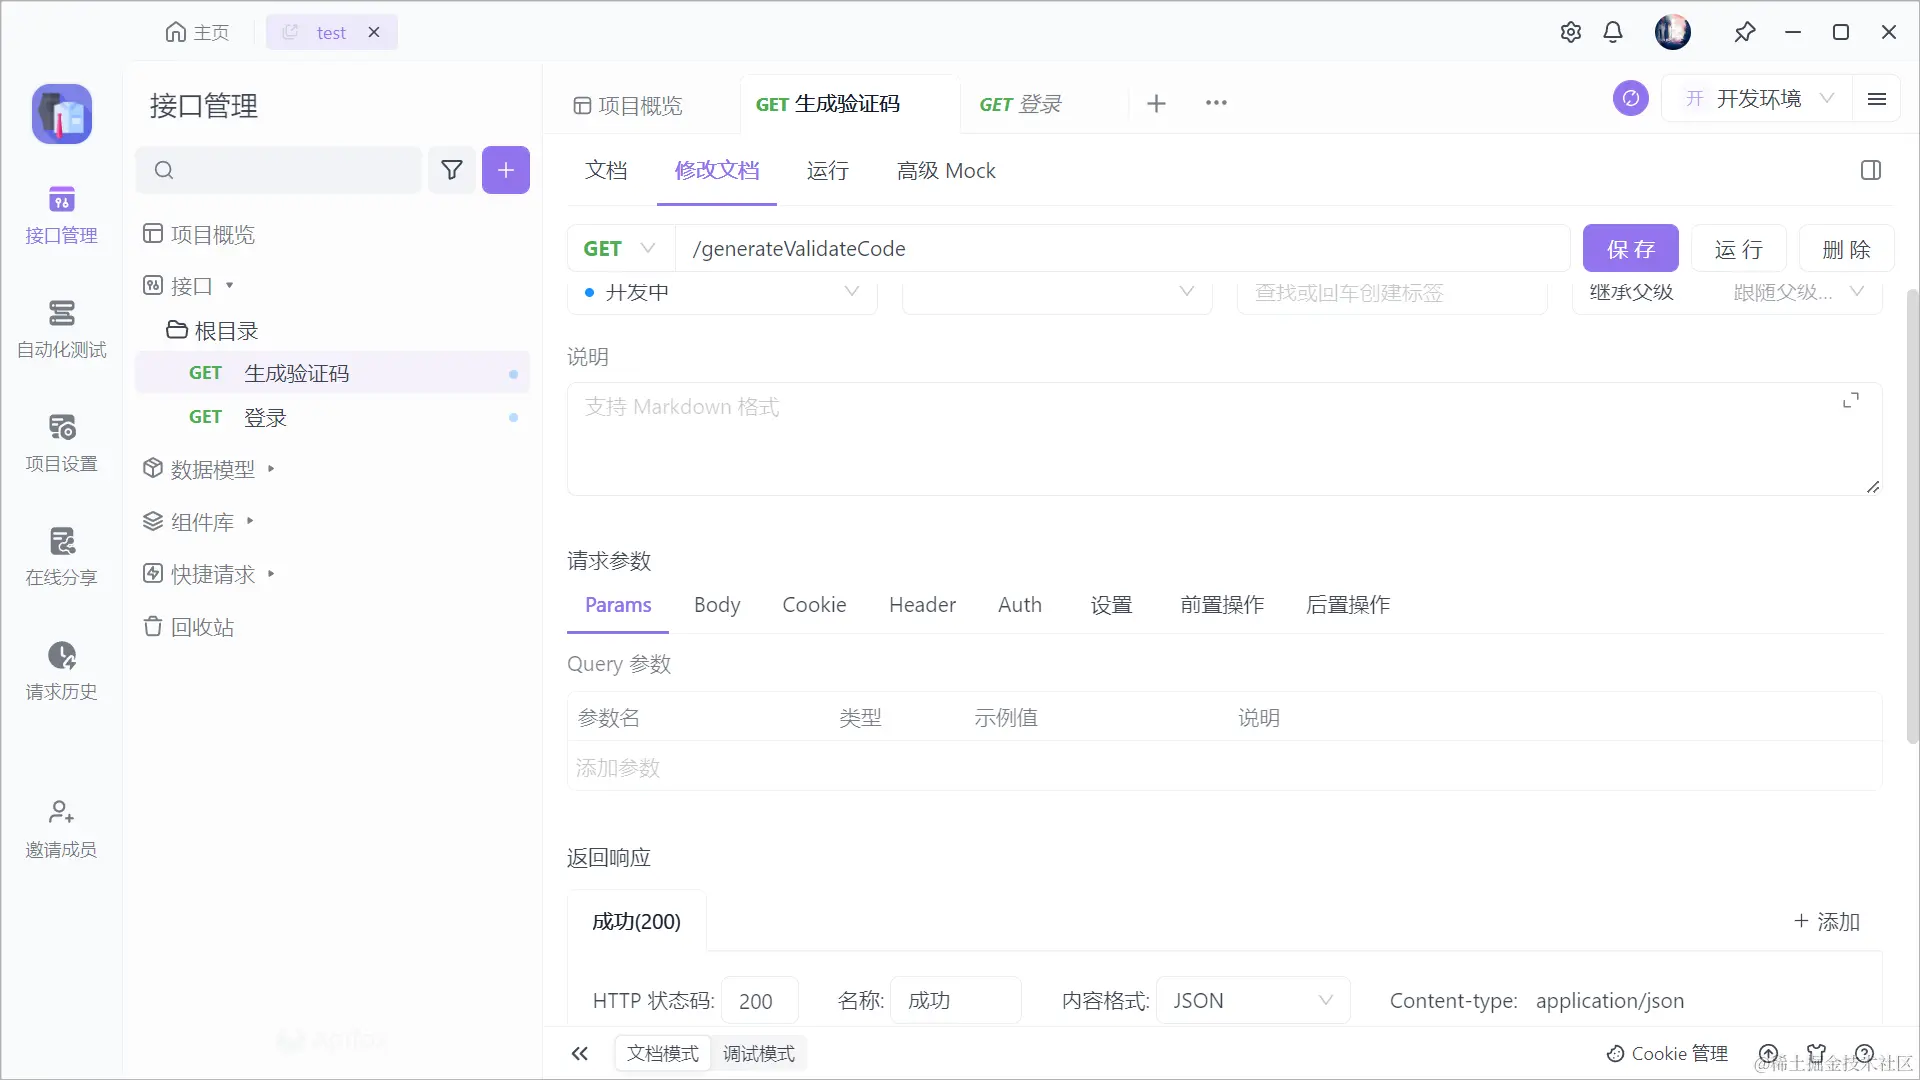Select the Header request parameter tab
The height and width of the screenshot is (1080, 1920).
(x=922, y=605)
